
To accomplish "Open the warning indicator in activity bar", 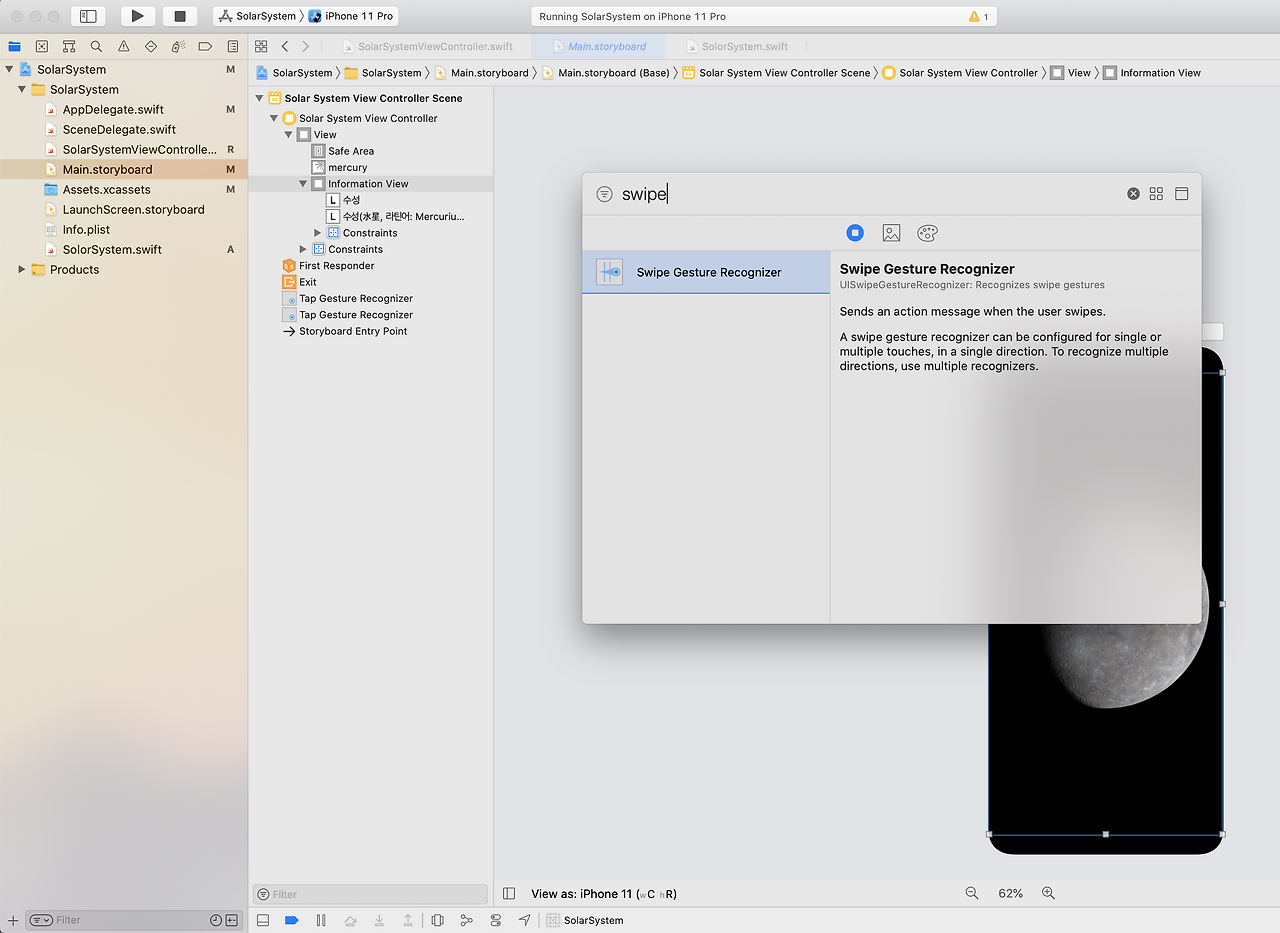I will click(x=978, y=17).
